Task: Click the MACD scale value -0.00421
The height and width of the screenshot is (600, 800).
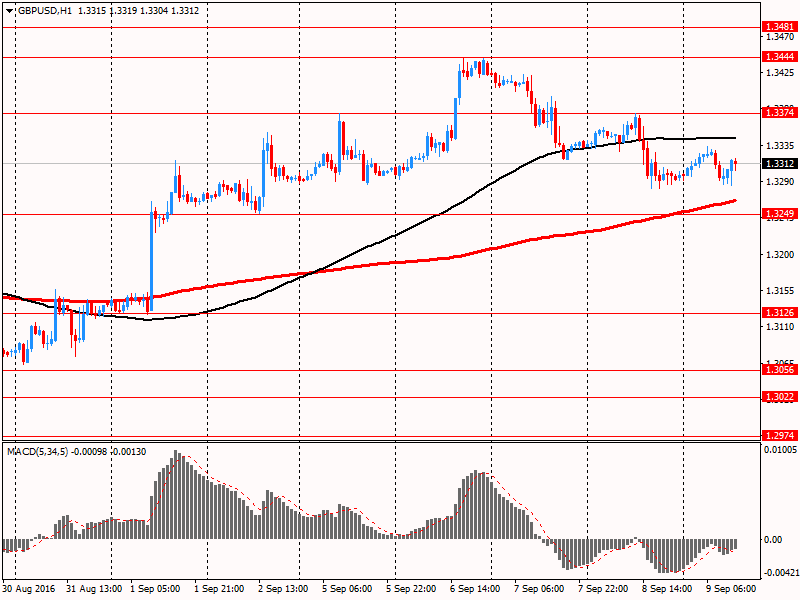Action: coord(781,572)
